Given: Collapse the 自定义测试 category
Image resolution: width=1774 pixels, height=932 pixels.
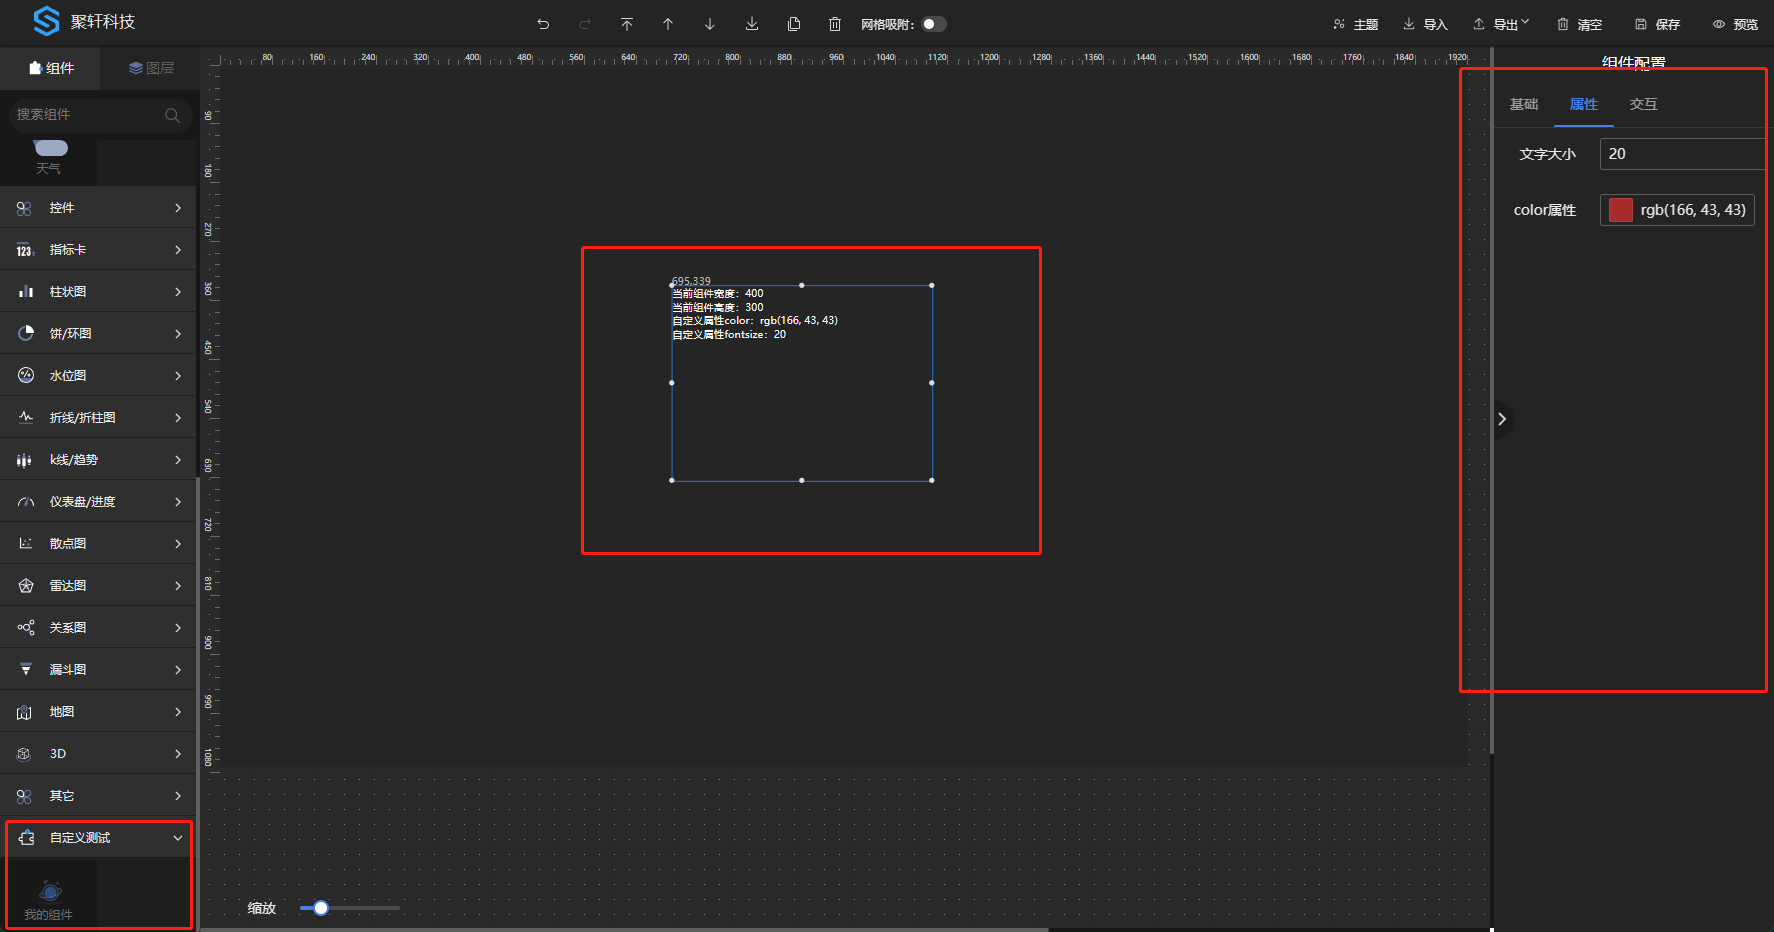Looking at the screenshot, I should pos(98,838).
